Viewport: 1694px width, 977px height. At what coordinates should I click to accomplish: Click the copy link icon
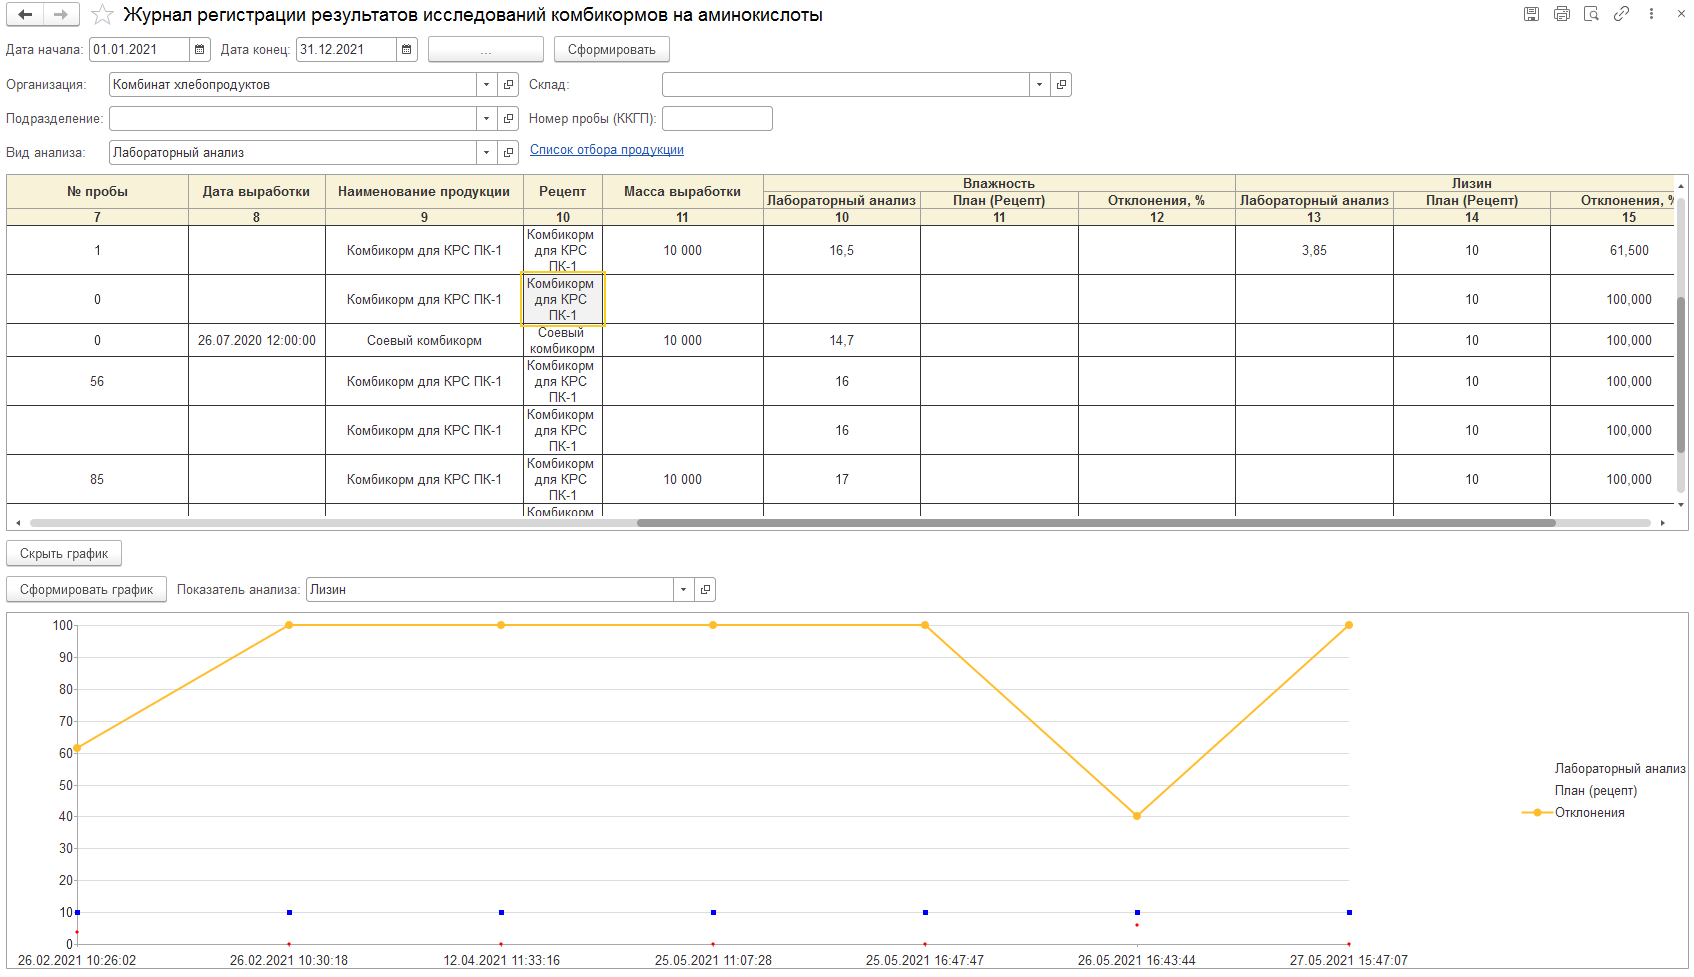click(1621, 14)
